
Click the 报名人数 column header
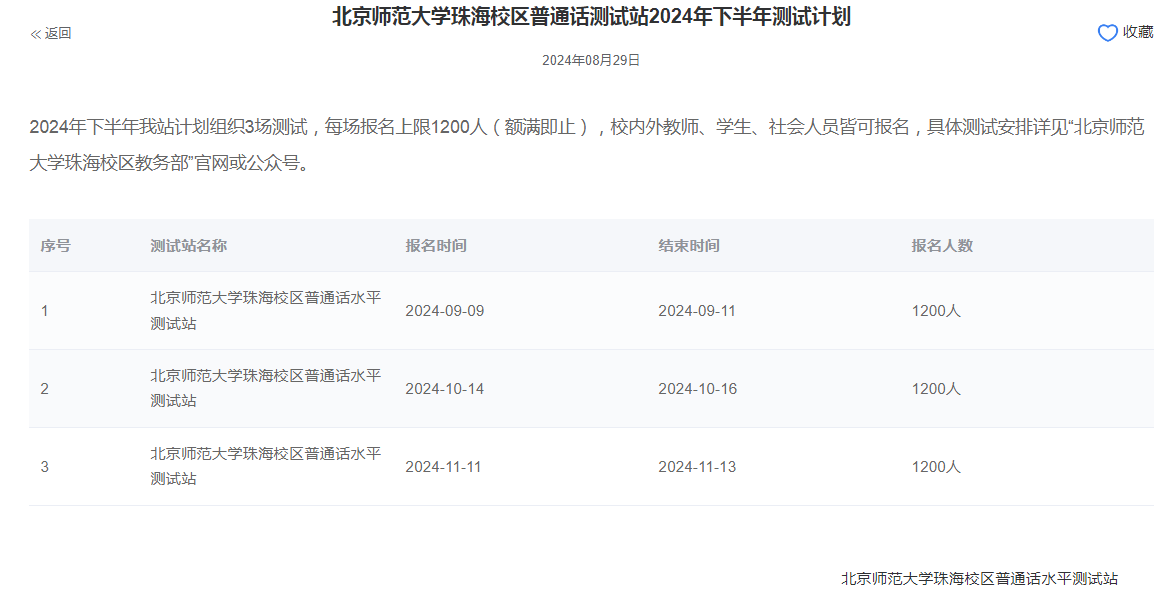942,246
